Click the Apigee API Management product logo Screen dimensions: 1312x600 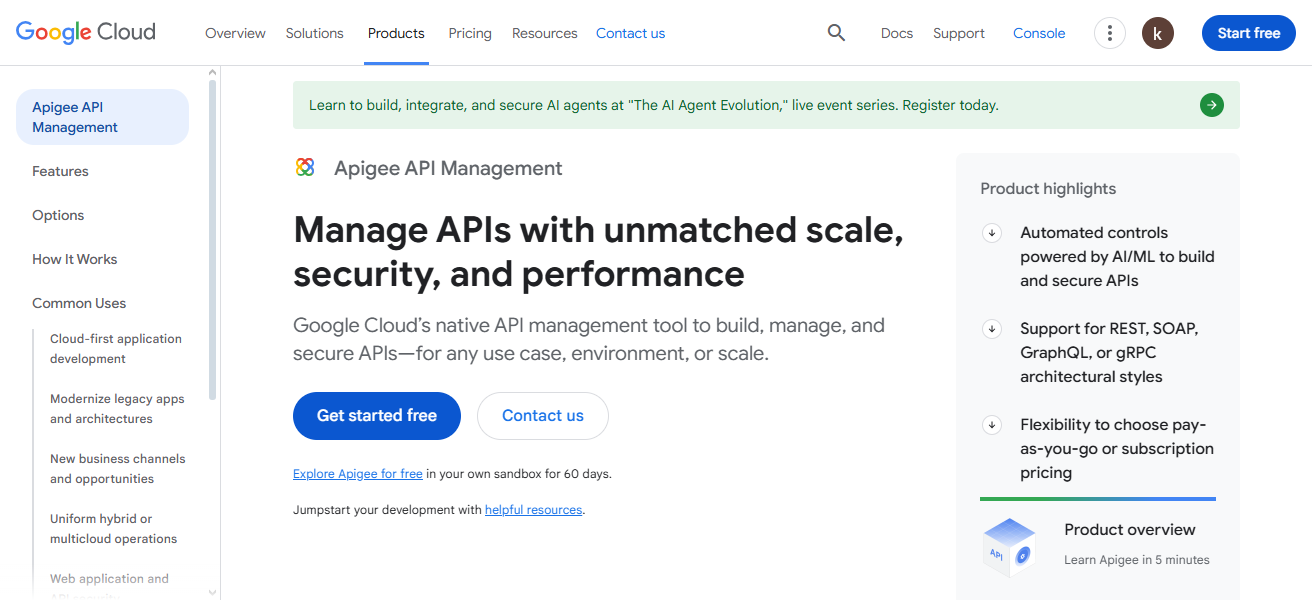pos(304,167)
